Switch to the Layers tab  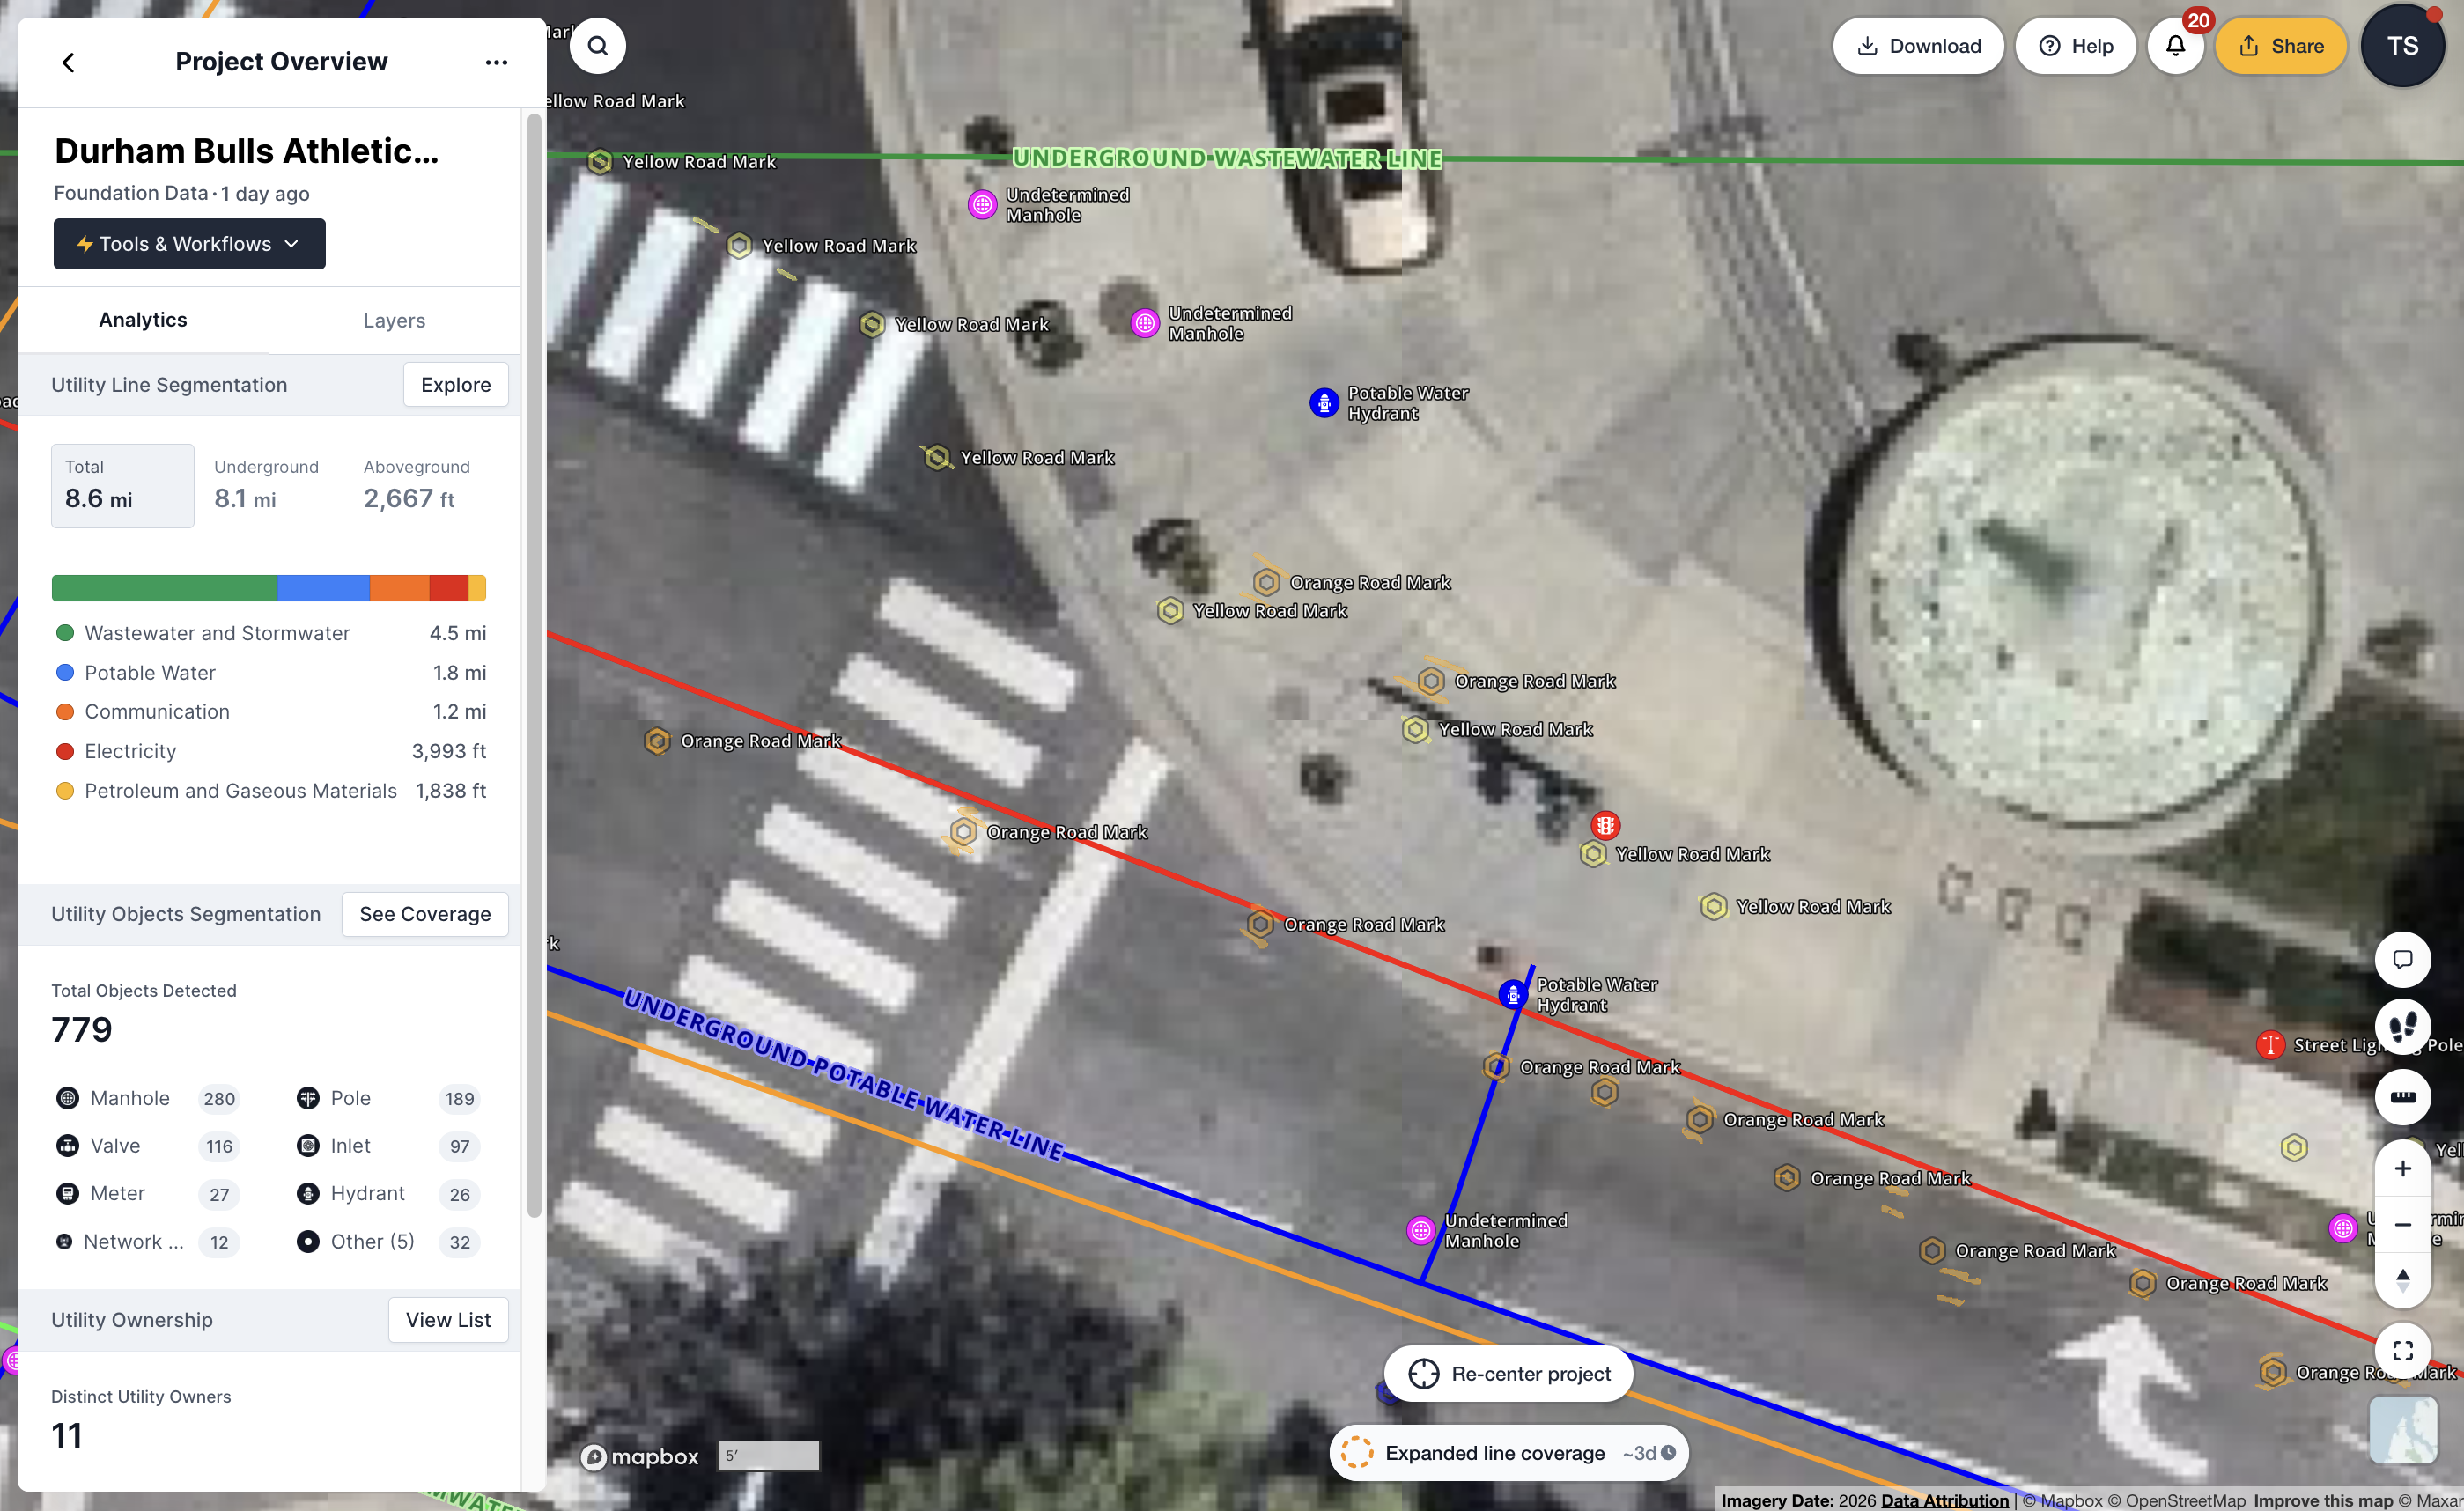(394, 320)
